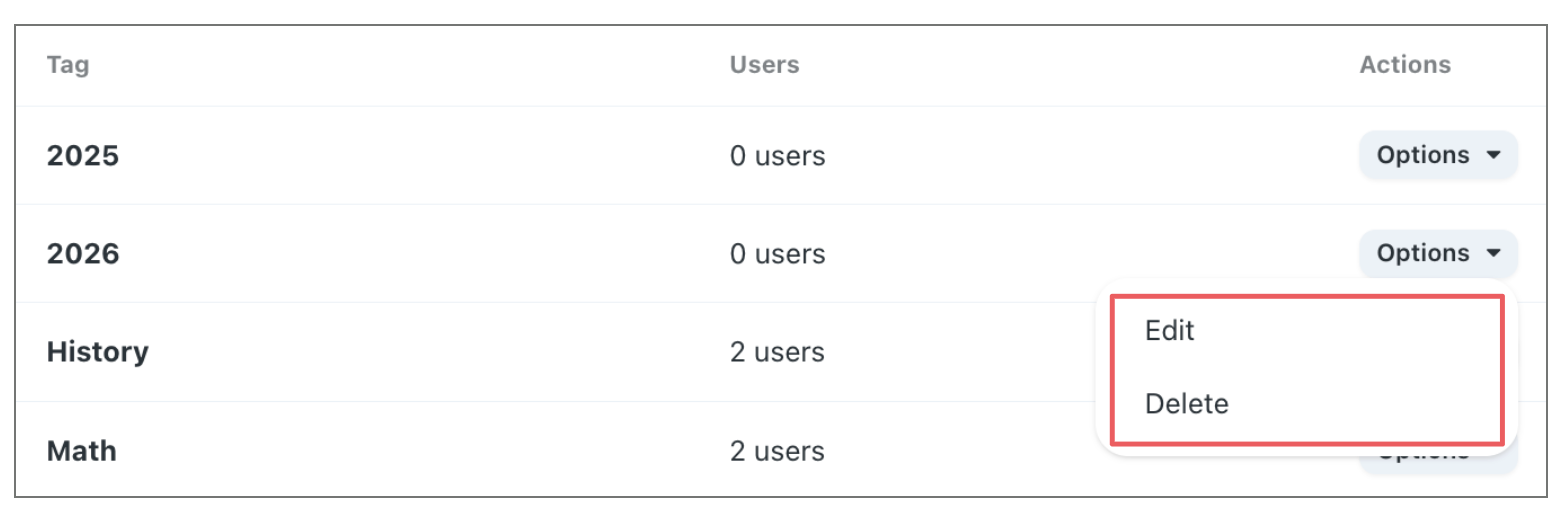Click the 0 users count for tag 2026
Viewport: 1564px width, 518px height.
click(777, 254)
